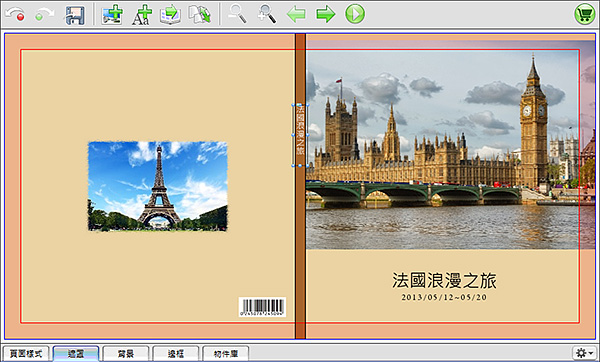
Task: Click the pages swap icon
Action: [200, 15]
